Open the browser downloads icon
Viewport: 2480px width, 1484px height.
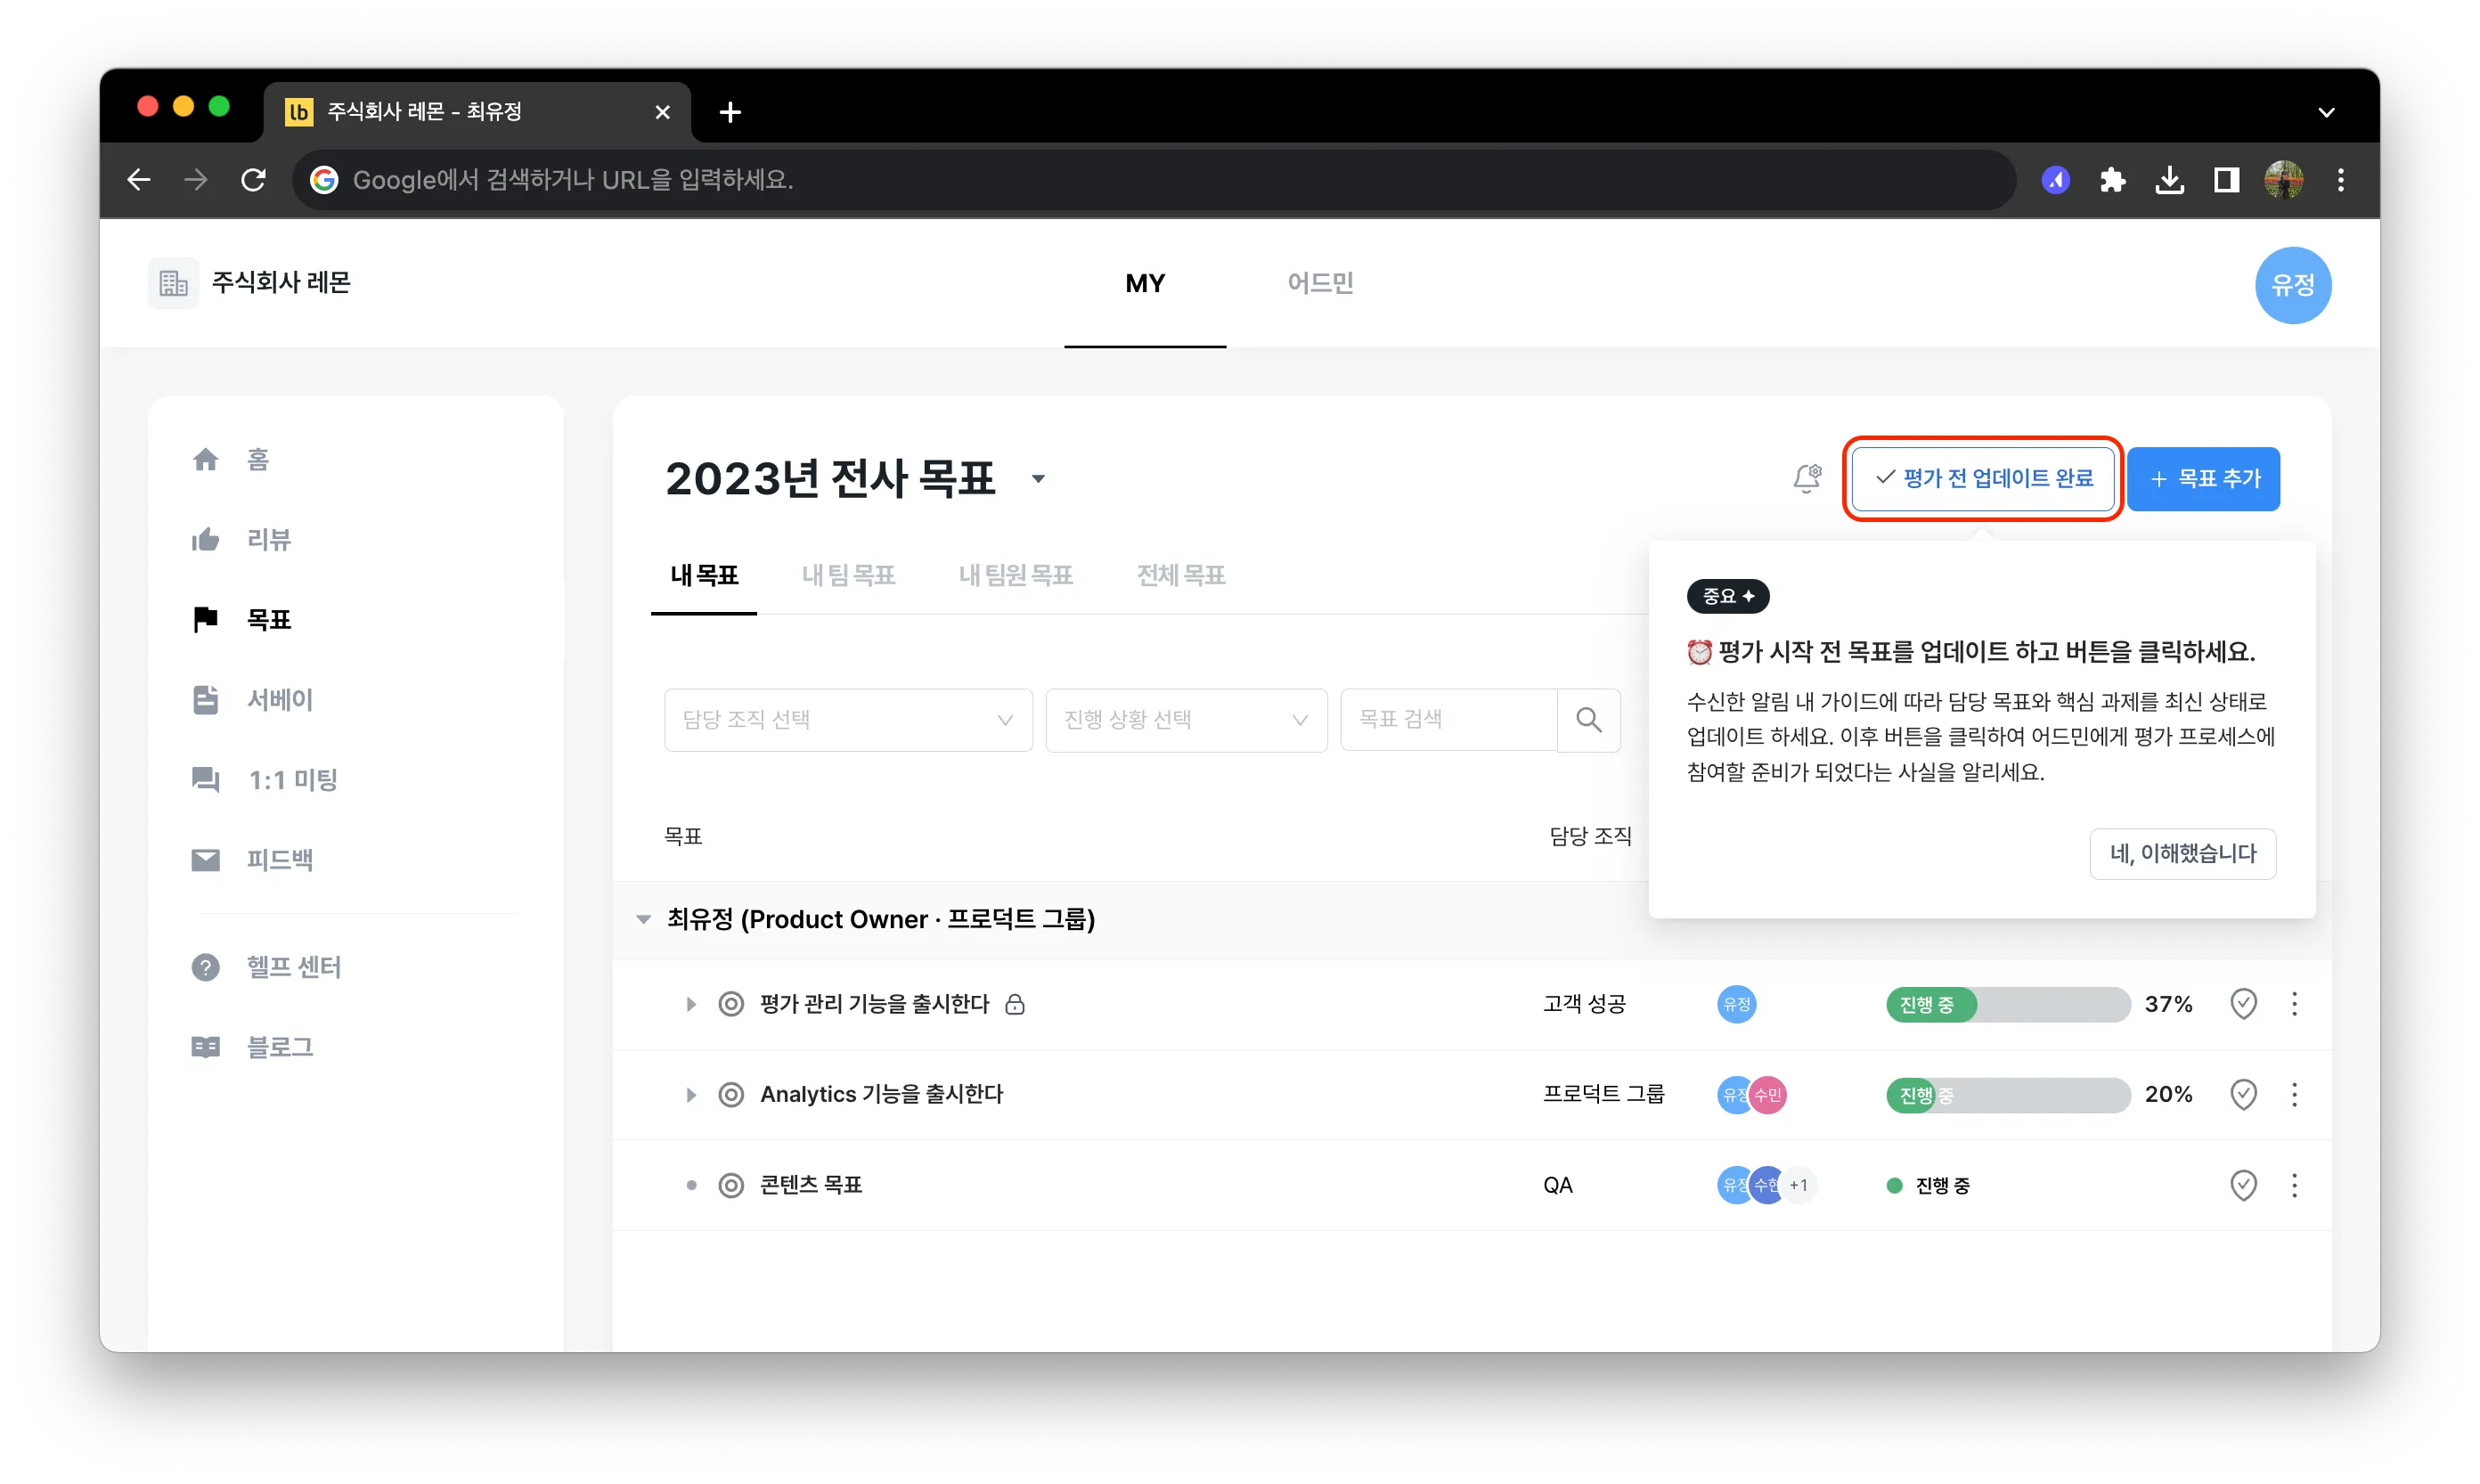(2169, 180)
